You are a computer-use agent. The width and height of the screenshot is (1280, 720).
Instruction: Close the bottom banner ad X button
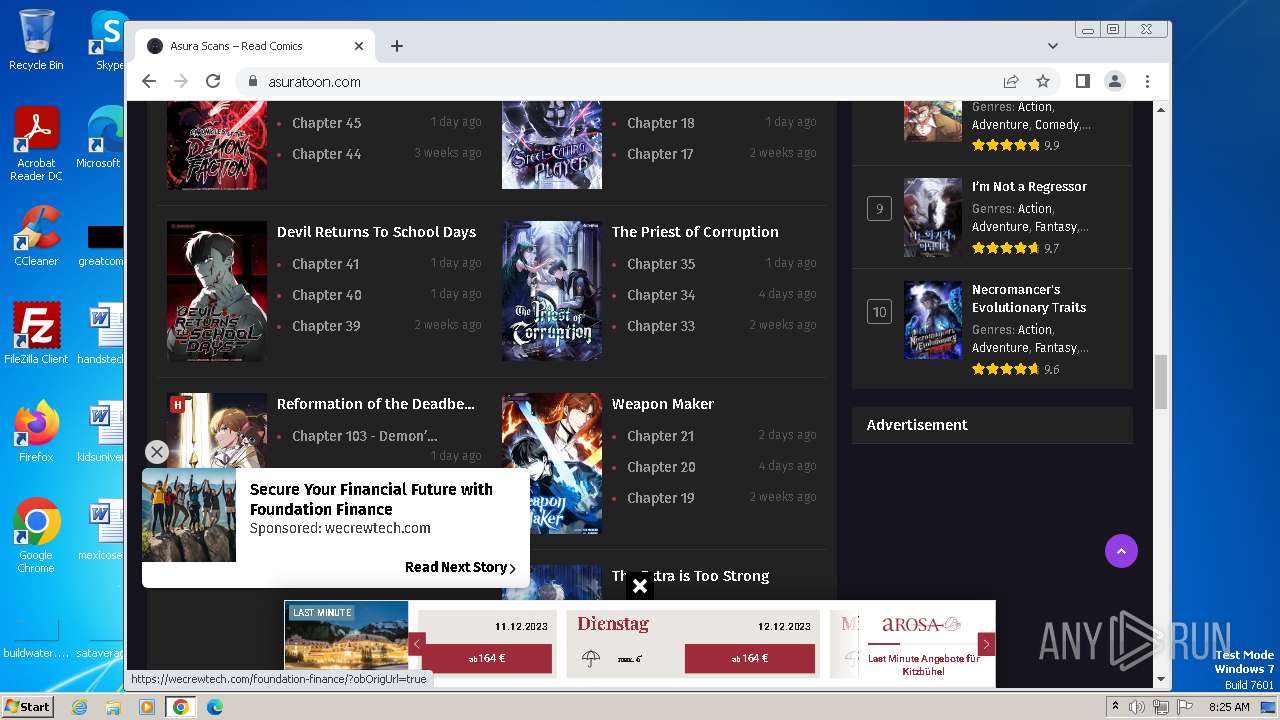coord(640,586)
